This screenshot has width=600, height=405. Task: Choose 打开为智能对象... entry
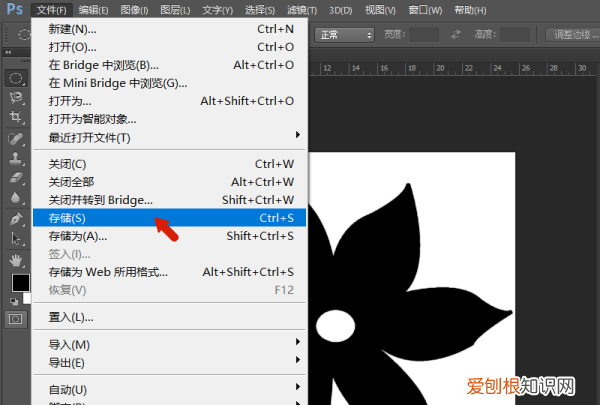(x=170, y=119)
